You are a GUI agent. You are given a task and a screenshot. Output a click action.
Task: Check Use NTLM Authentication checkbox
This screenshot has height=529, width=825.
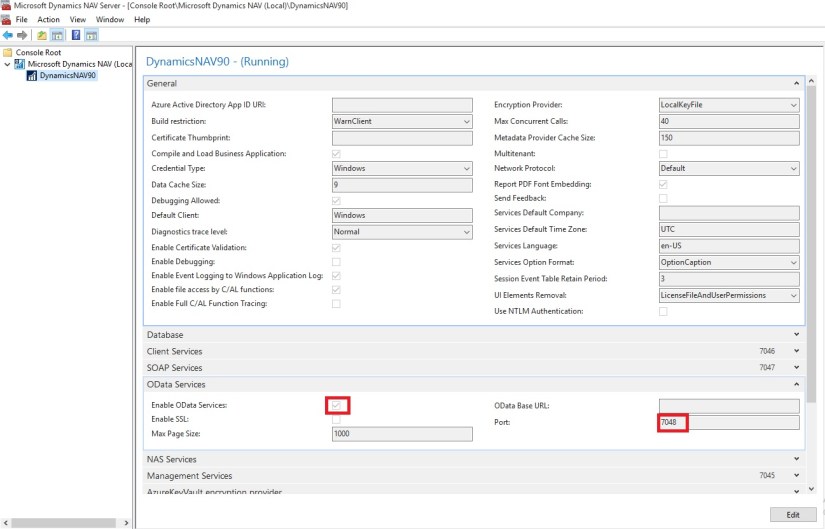(663, 312)
